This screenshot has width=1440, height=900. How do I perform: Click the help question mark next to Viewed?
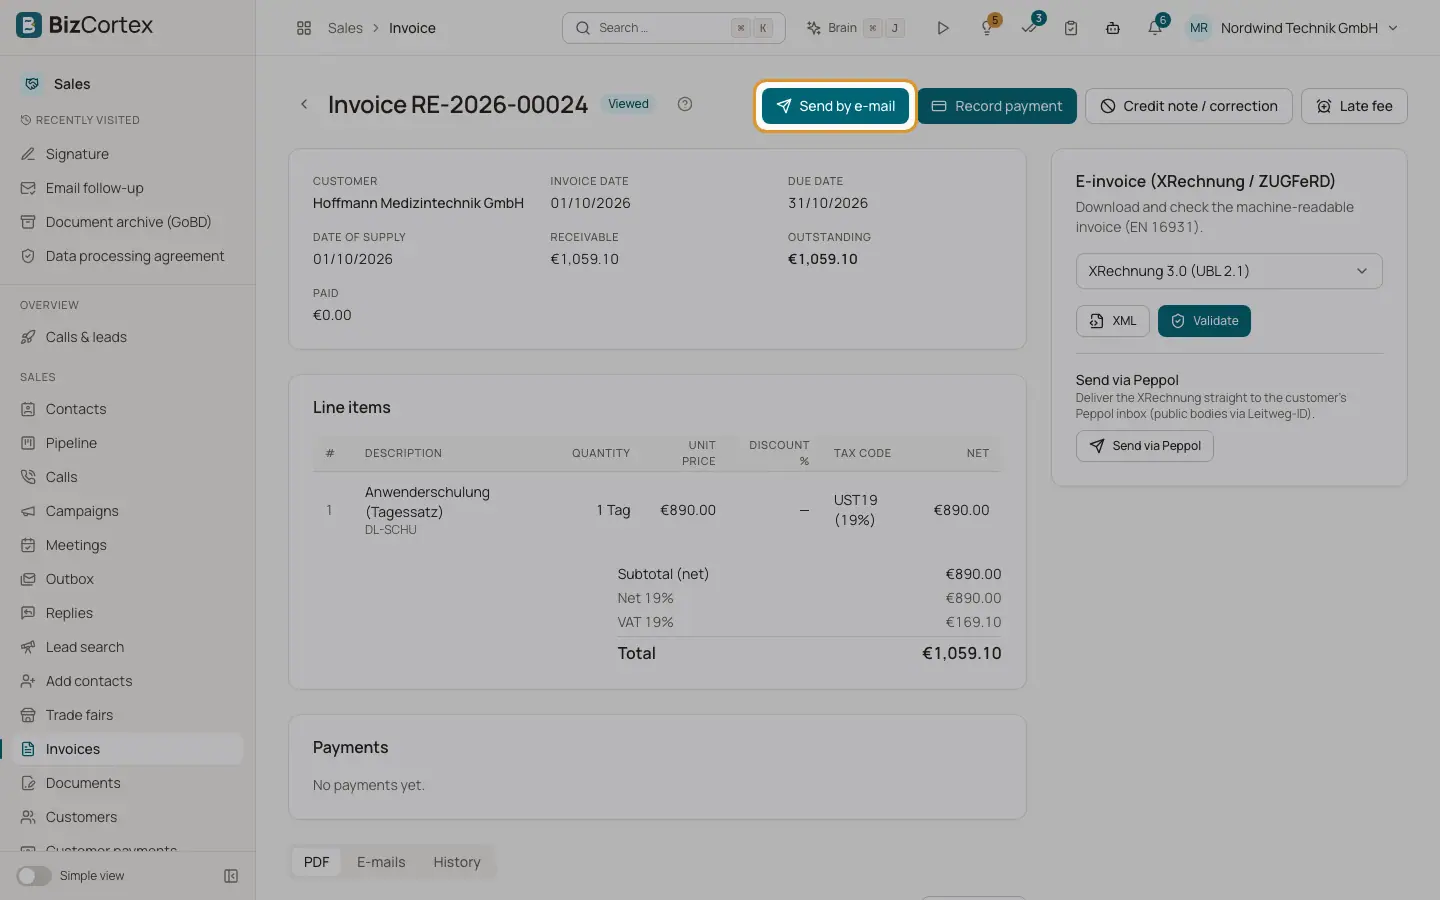685,104
